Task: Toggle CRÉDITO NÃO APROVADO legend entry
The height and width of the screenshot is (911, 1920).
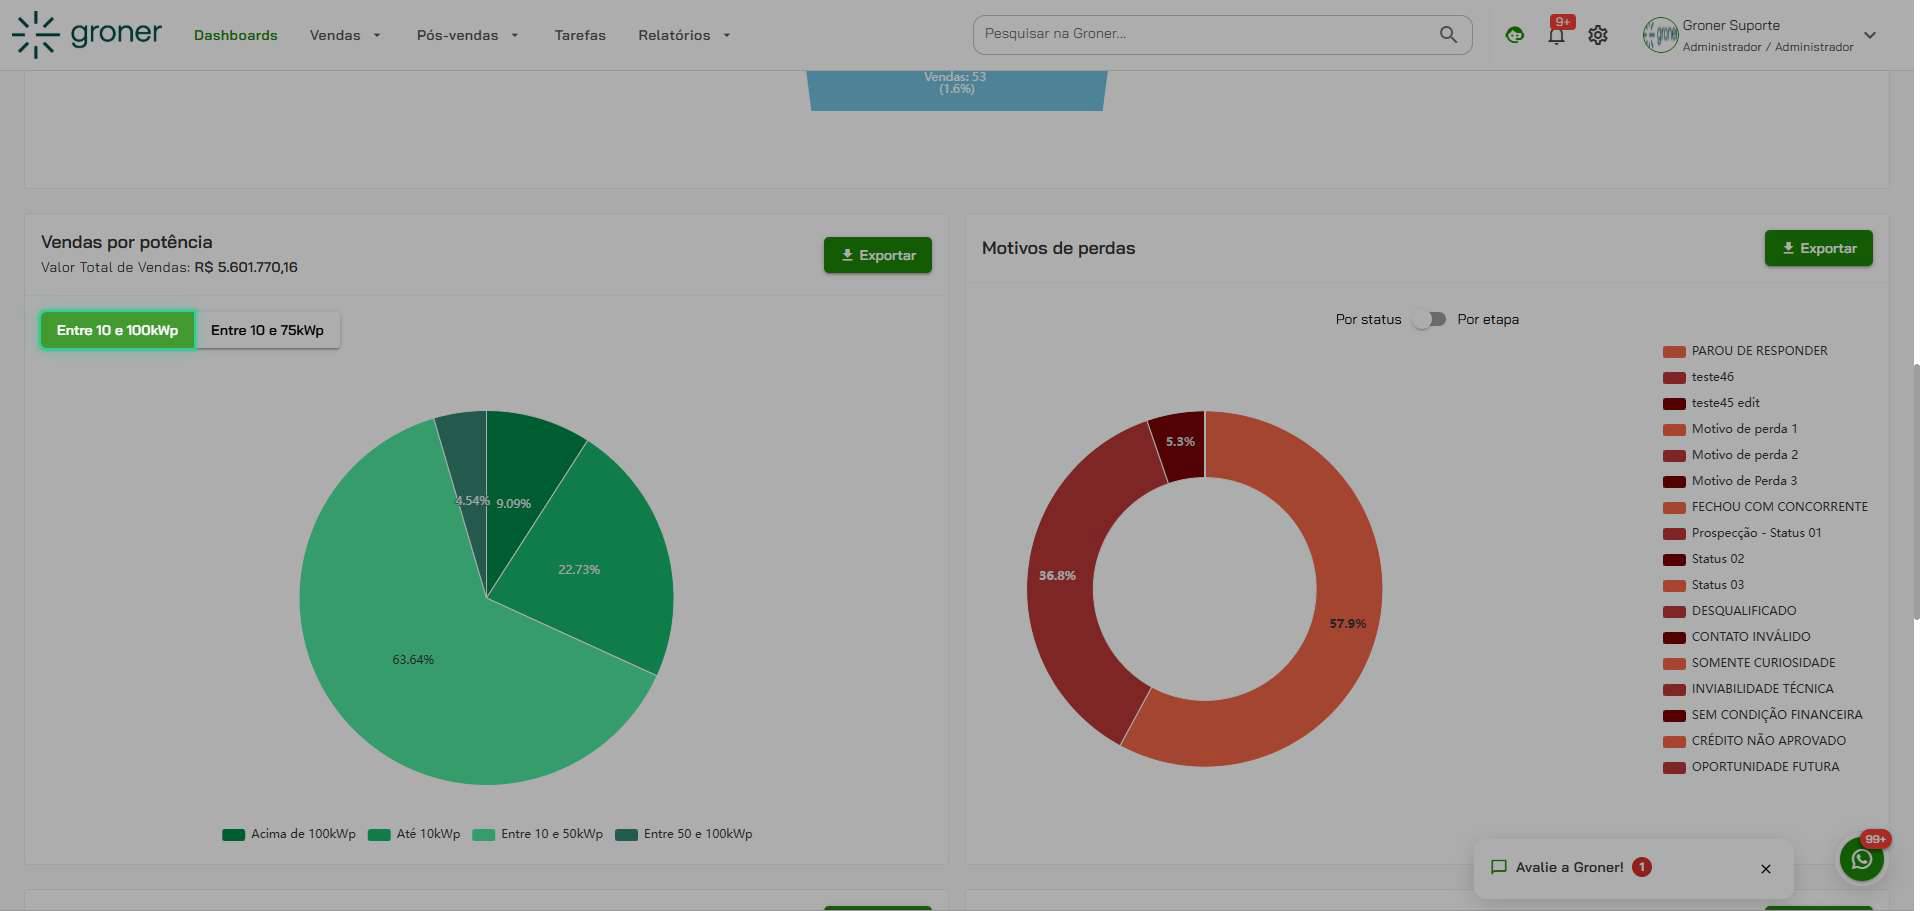Action: pyautogui.click(x=1755, y=741)
